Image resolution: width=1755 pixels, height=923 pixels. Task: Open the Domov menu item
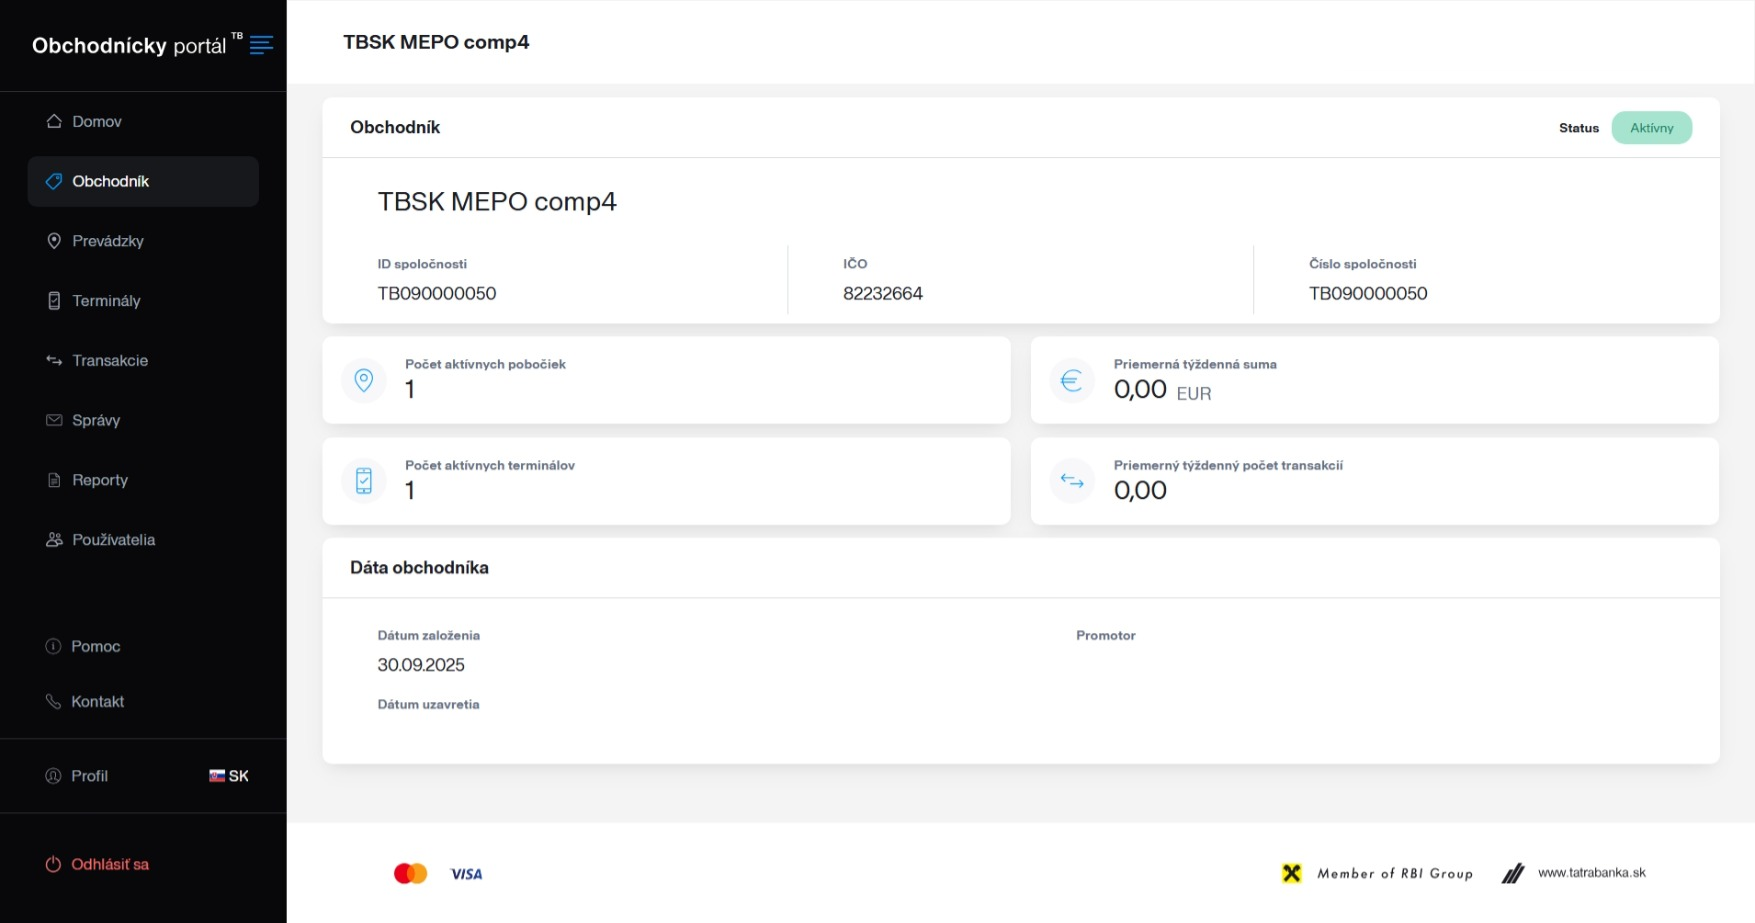(x=96, y=121)
